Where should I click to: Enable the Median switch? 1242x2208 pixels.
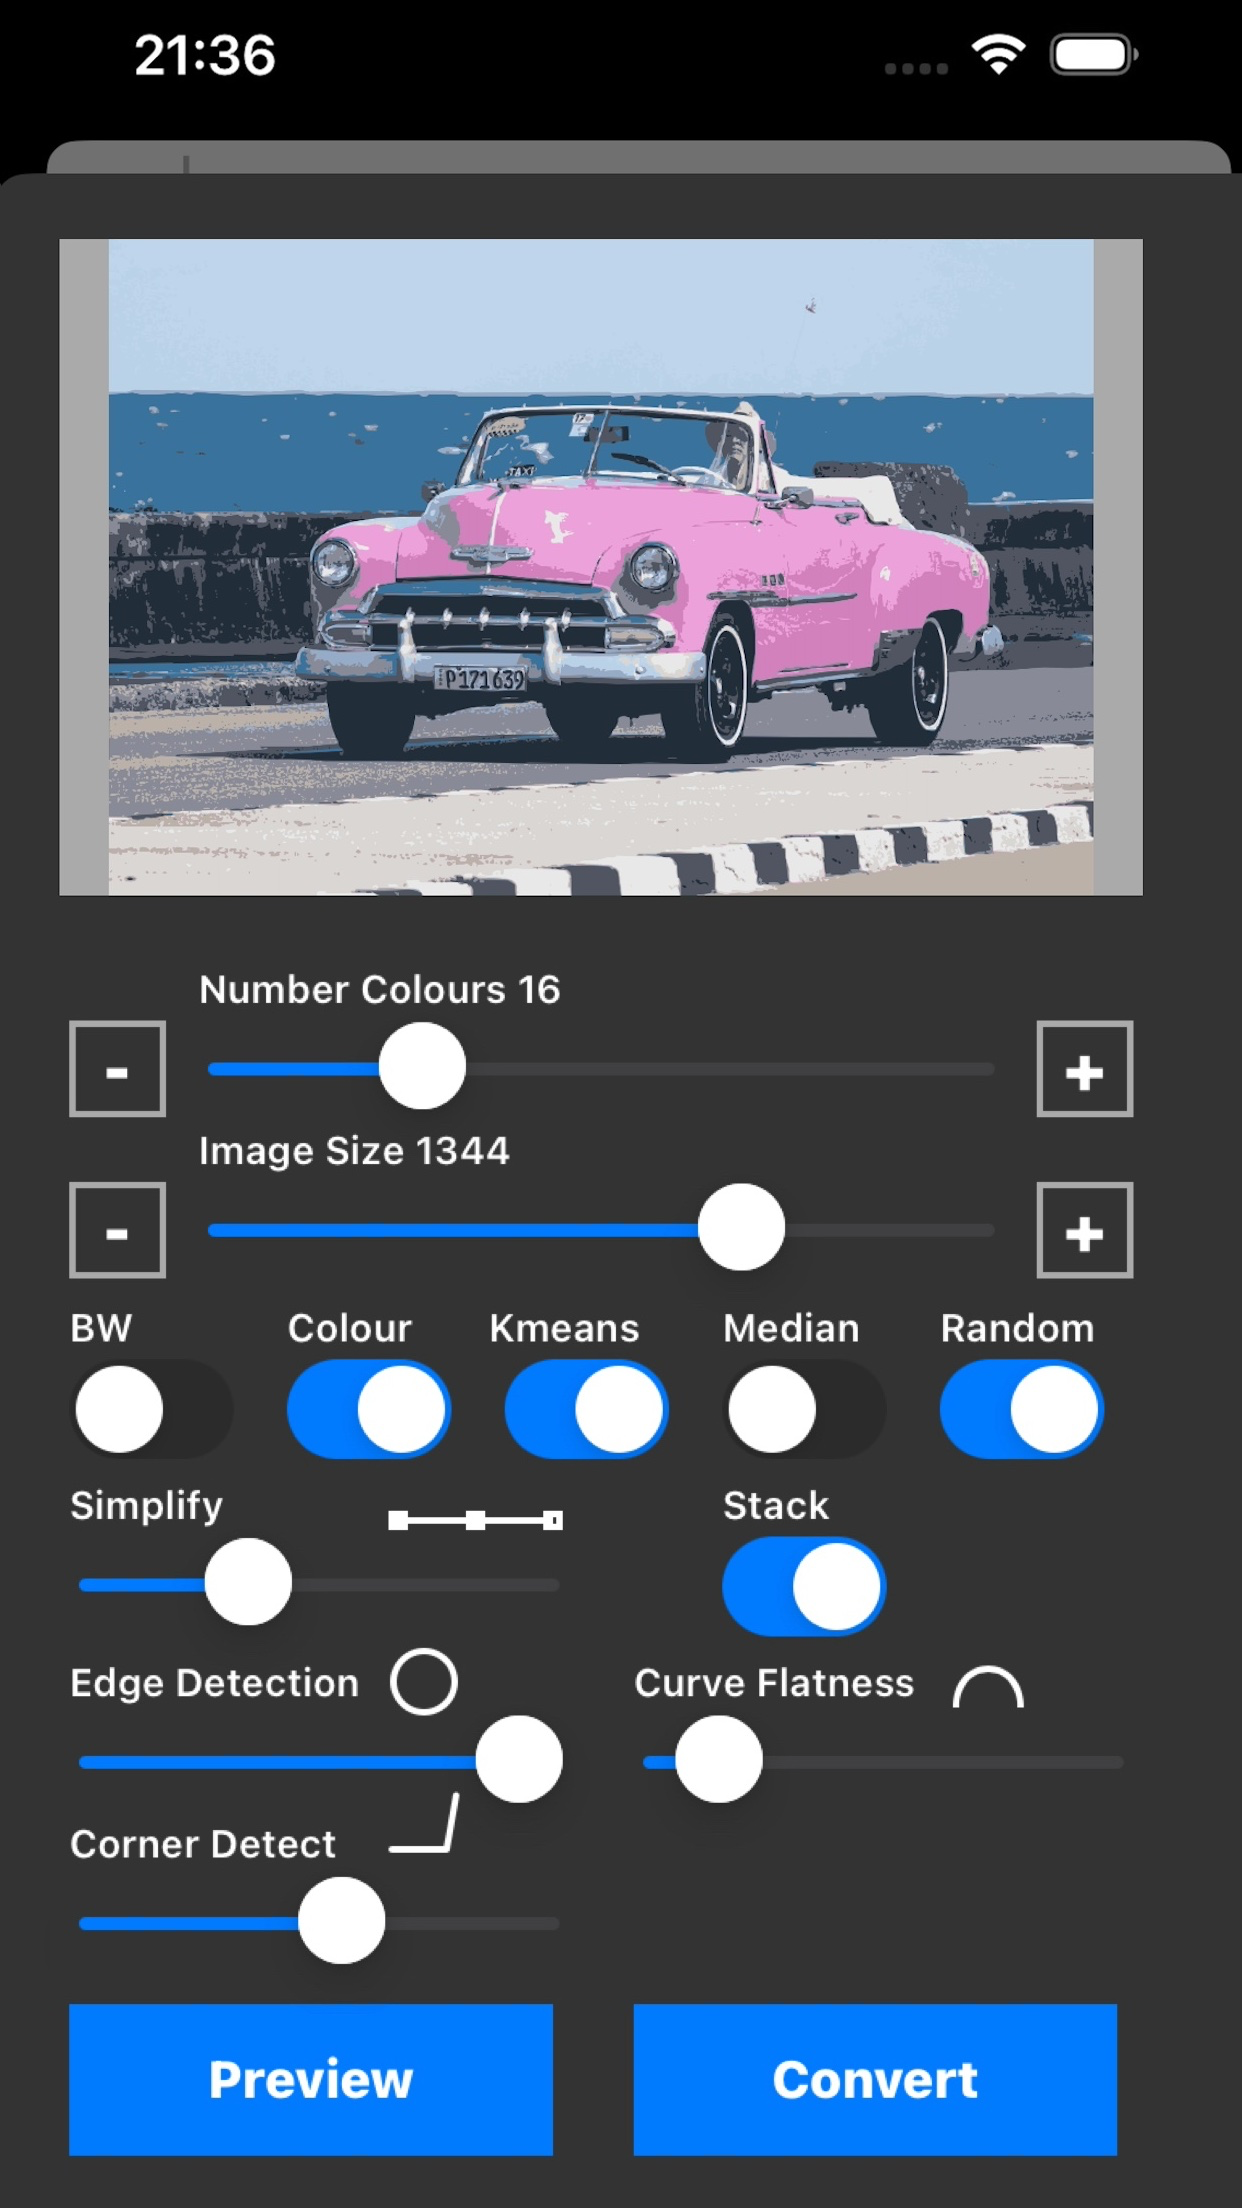[x=804, y=1409]
